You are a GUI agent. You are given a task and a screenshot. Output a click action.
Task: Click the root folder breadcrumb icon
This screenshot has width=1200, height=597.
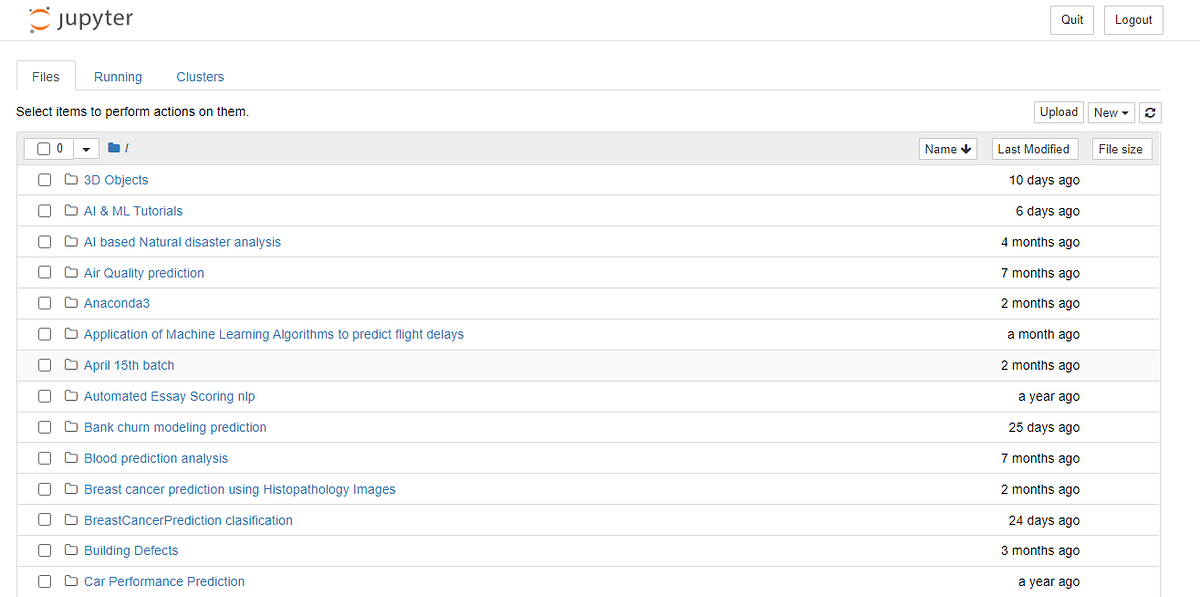(116, 147)
